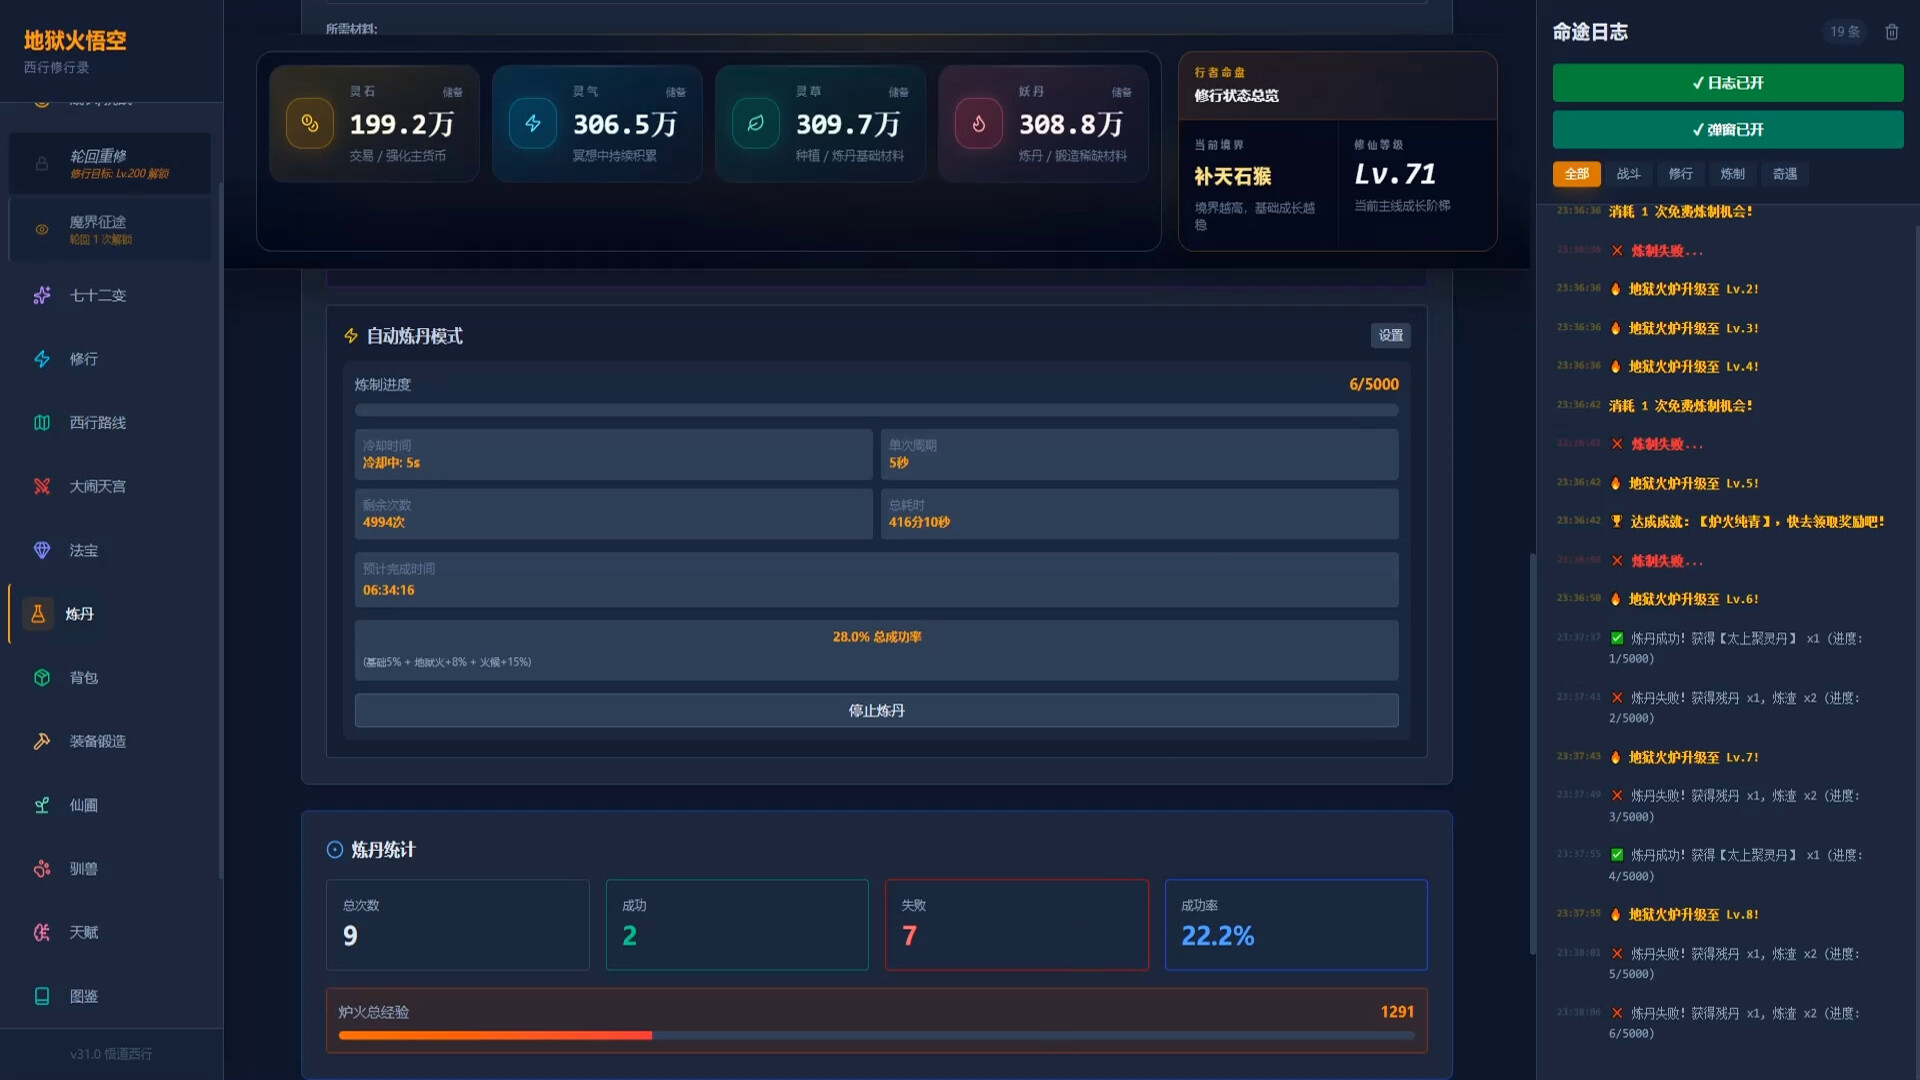The width and height of the screenshot is (1920, 1080).
Task: Switch log filter to 战斗 tab
Action: point(1628,174)
